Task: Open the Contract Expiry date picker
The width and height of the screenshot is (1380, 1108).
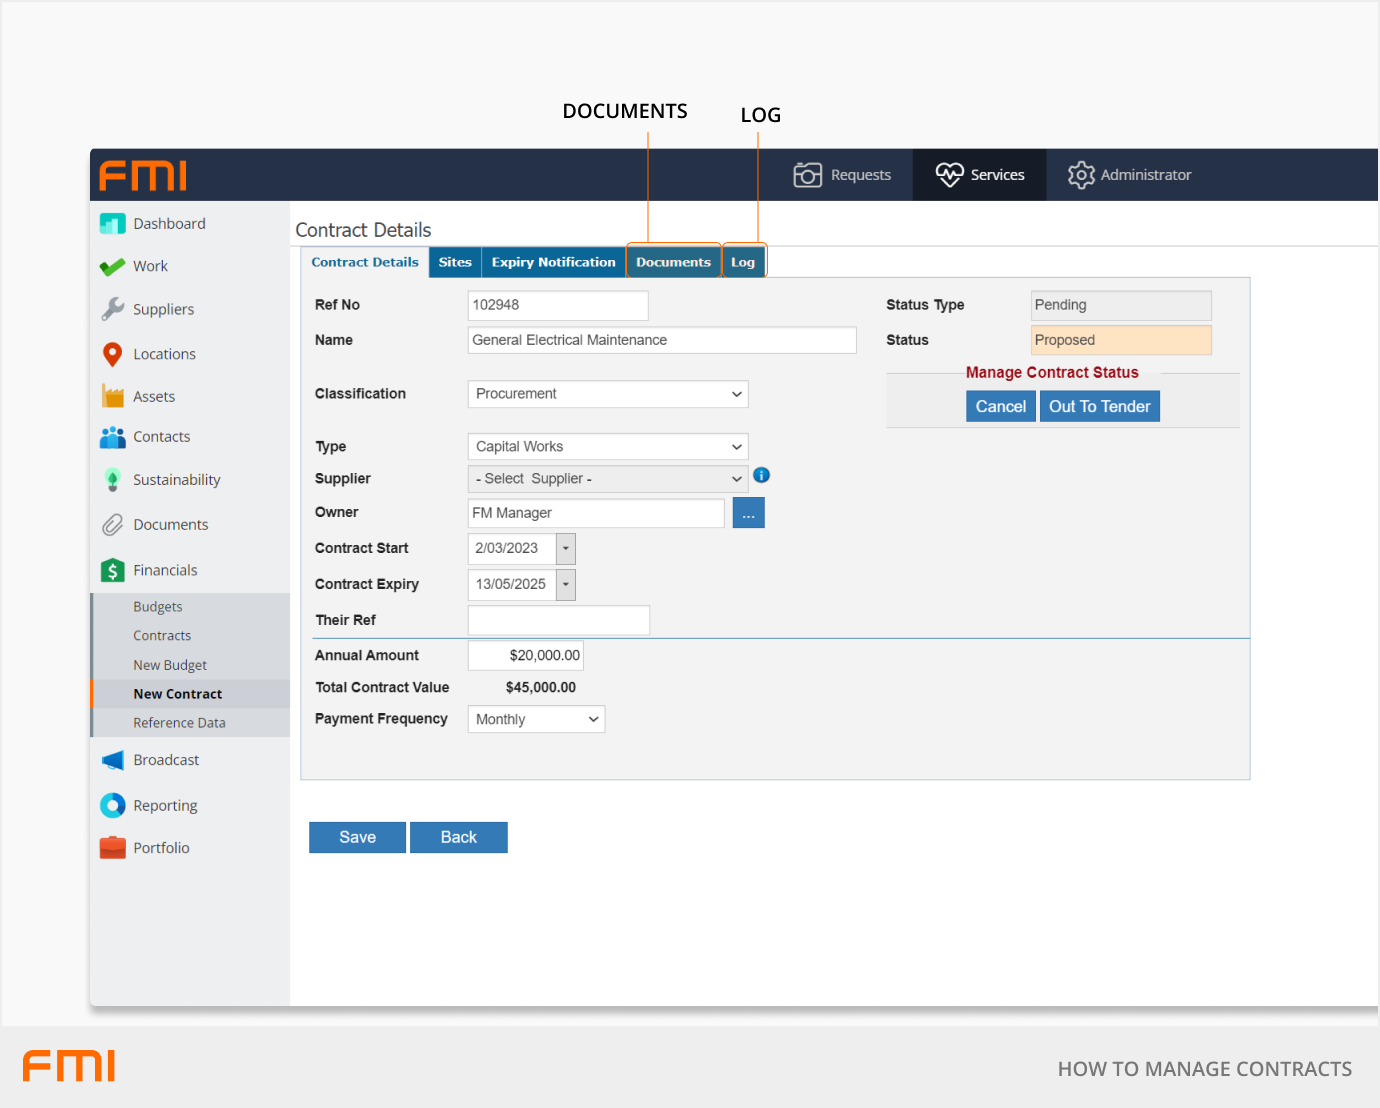Action: tap(566, 585)
